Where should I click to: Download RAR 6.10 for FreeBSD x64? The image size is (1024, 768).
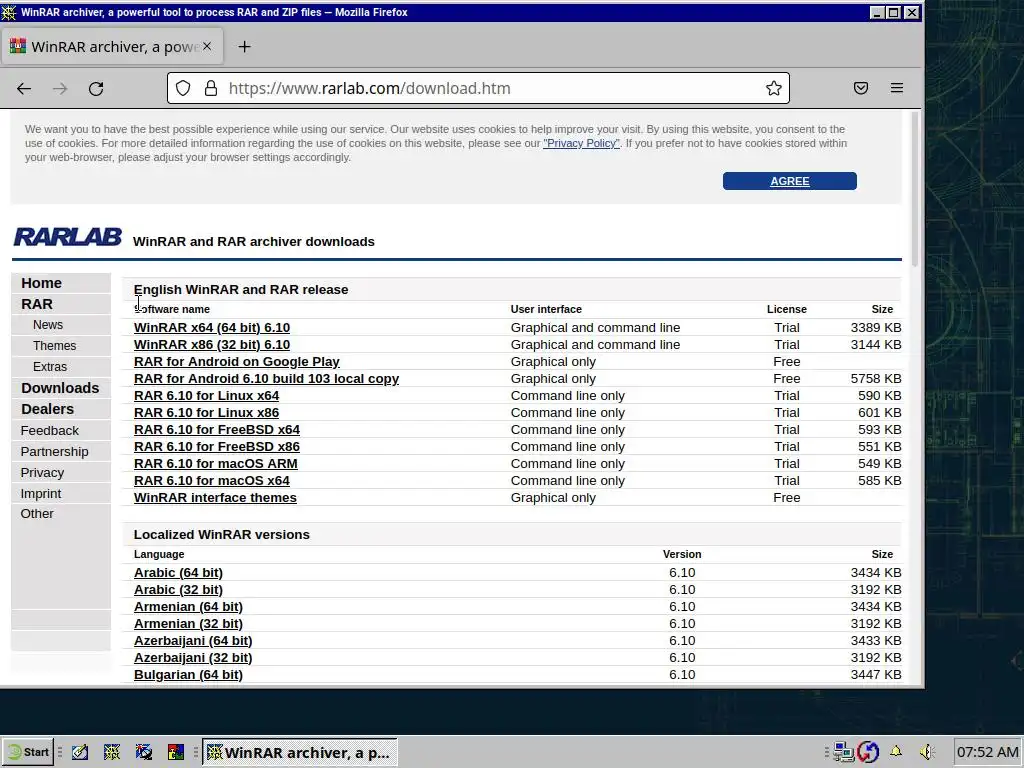217,430
